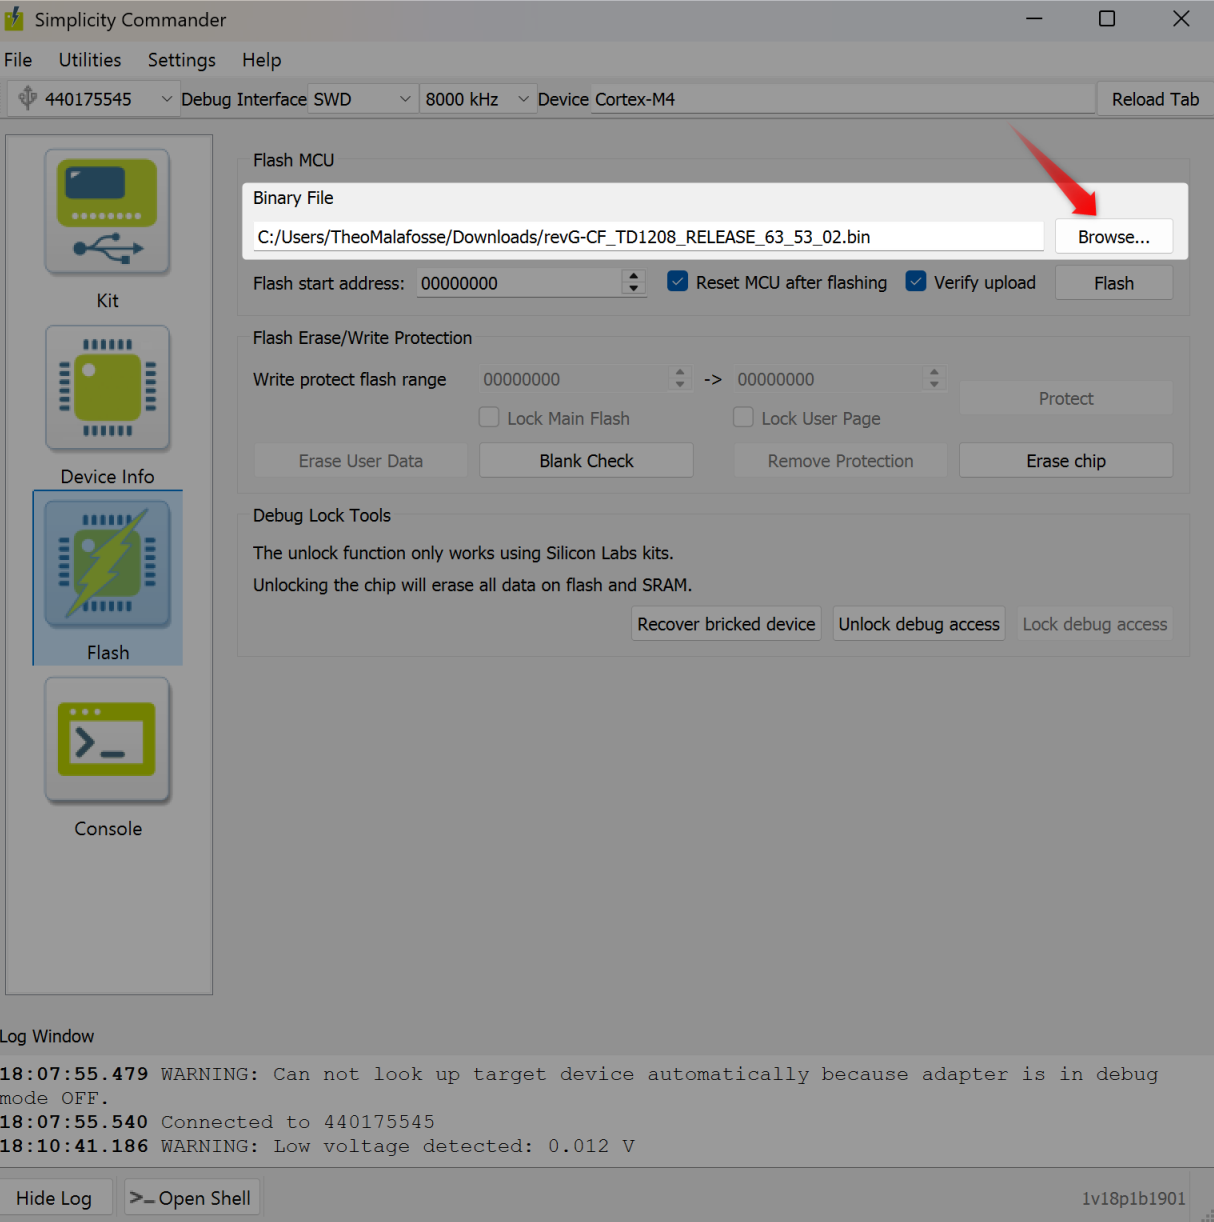The height and width of the screenshot is (1222, 1214).
Task: Click the Binary File path field
Action: [x=648, y=237]
